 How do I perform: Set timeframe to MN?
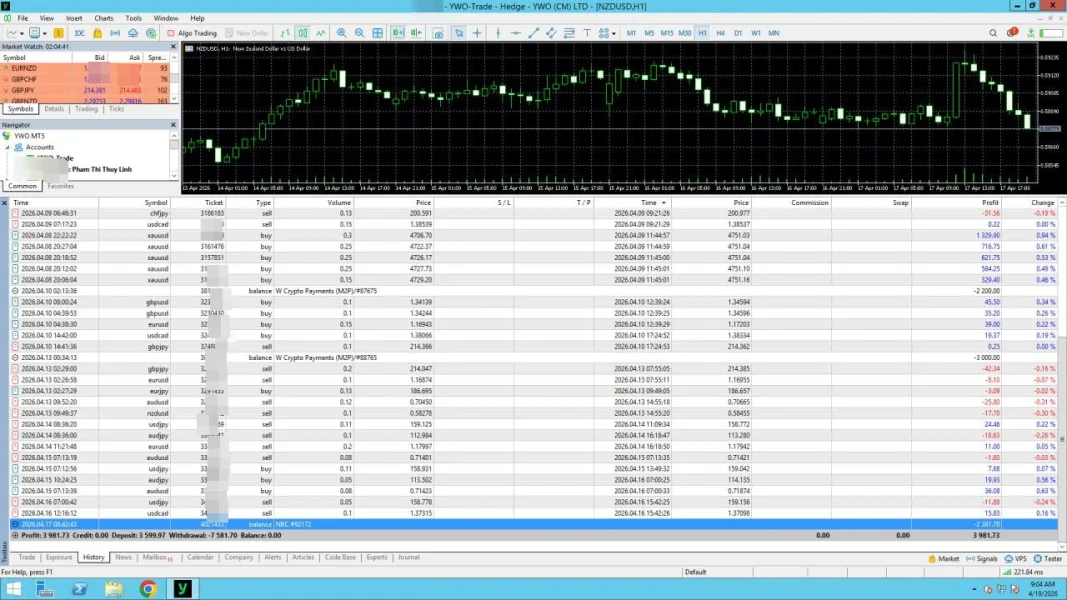pos(774,33)
